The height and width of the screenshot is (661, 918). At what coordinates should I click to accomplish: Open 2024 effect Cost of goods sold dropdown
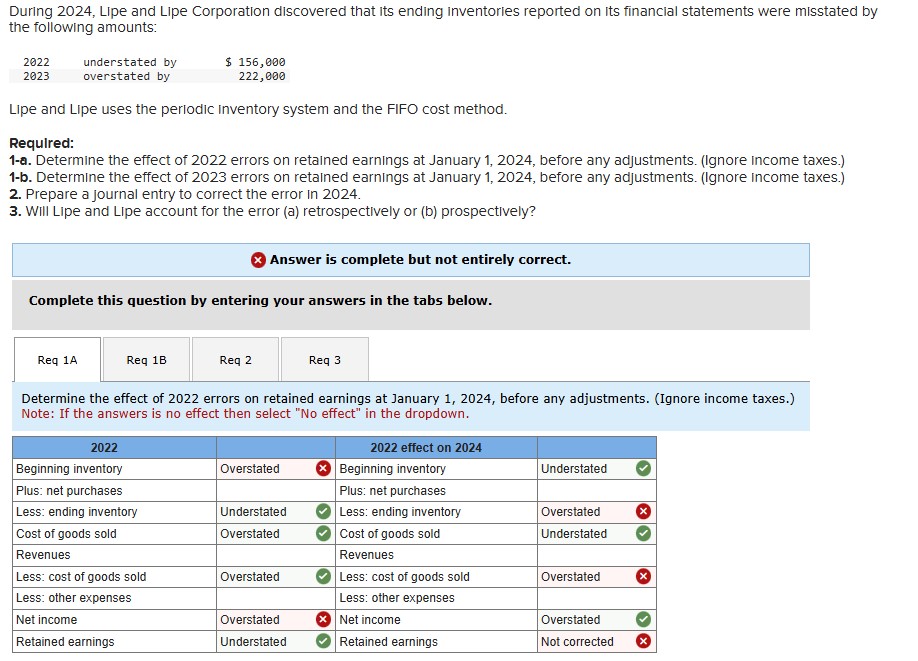point(597,533)
